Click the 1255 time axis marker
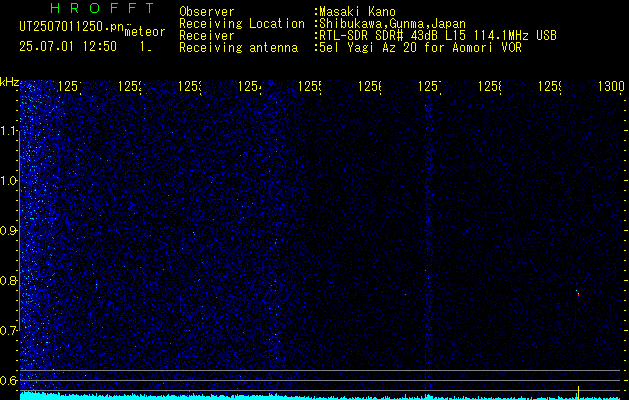 tap(310, 87)
